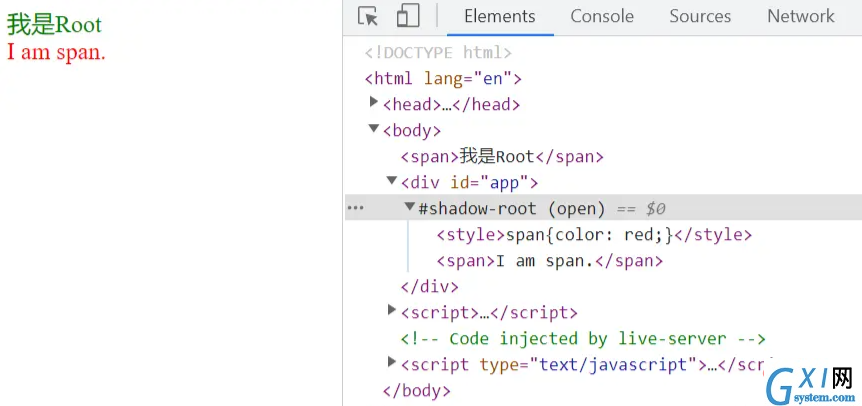Collapse the div id="app" node

tap(391, 180)
